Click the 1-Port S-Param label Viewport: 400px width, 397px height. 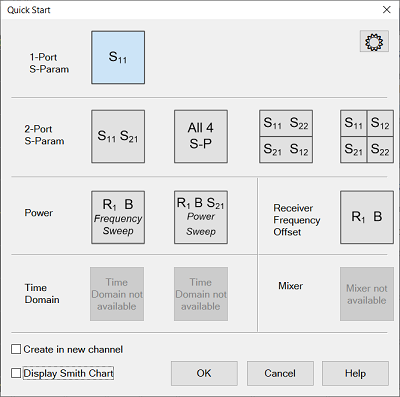[49, 63]
